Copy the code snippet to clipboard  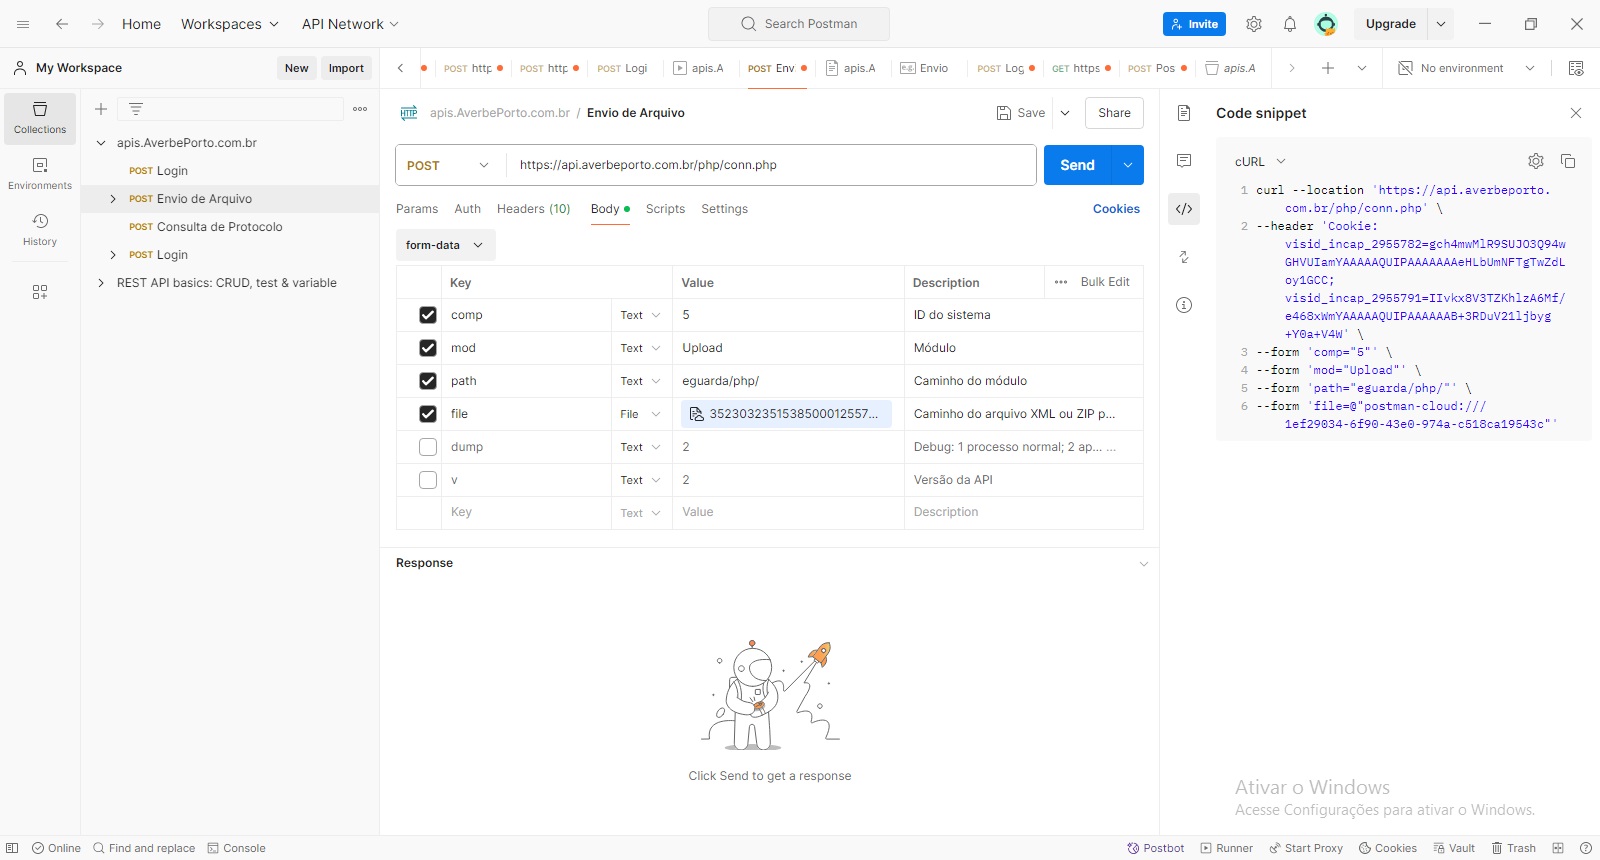tap(1568, 161)
